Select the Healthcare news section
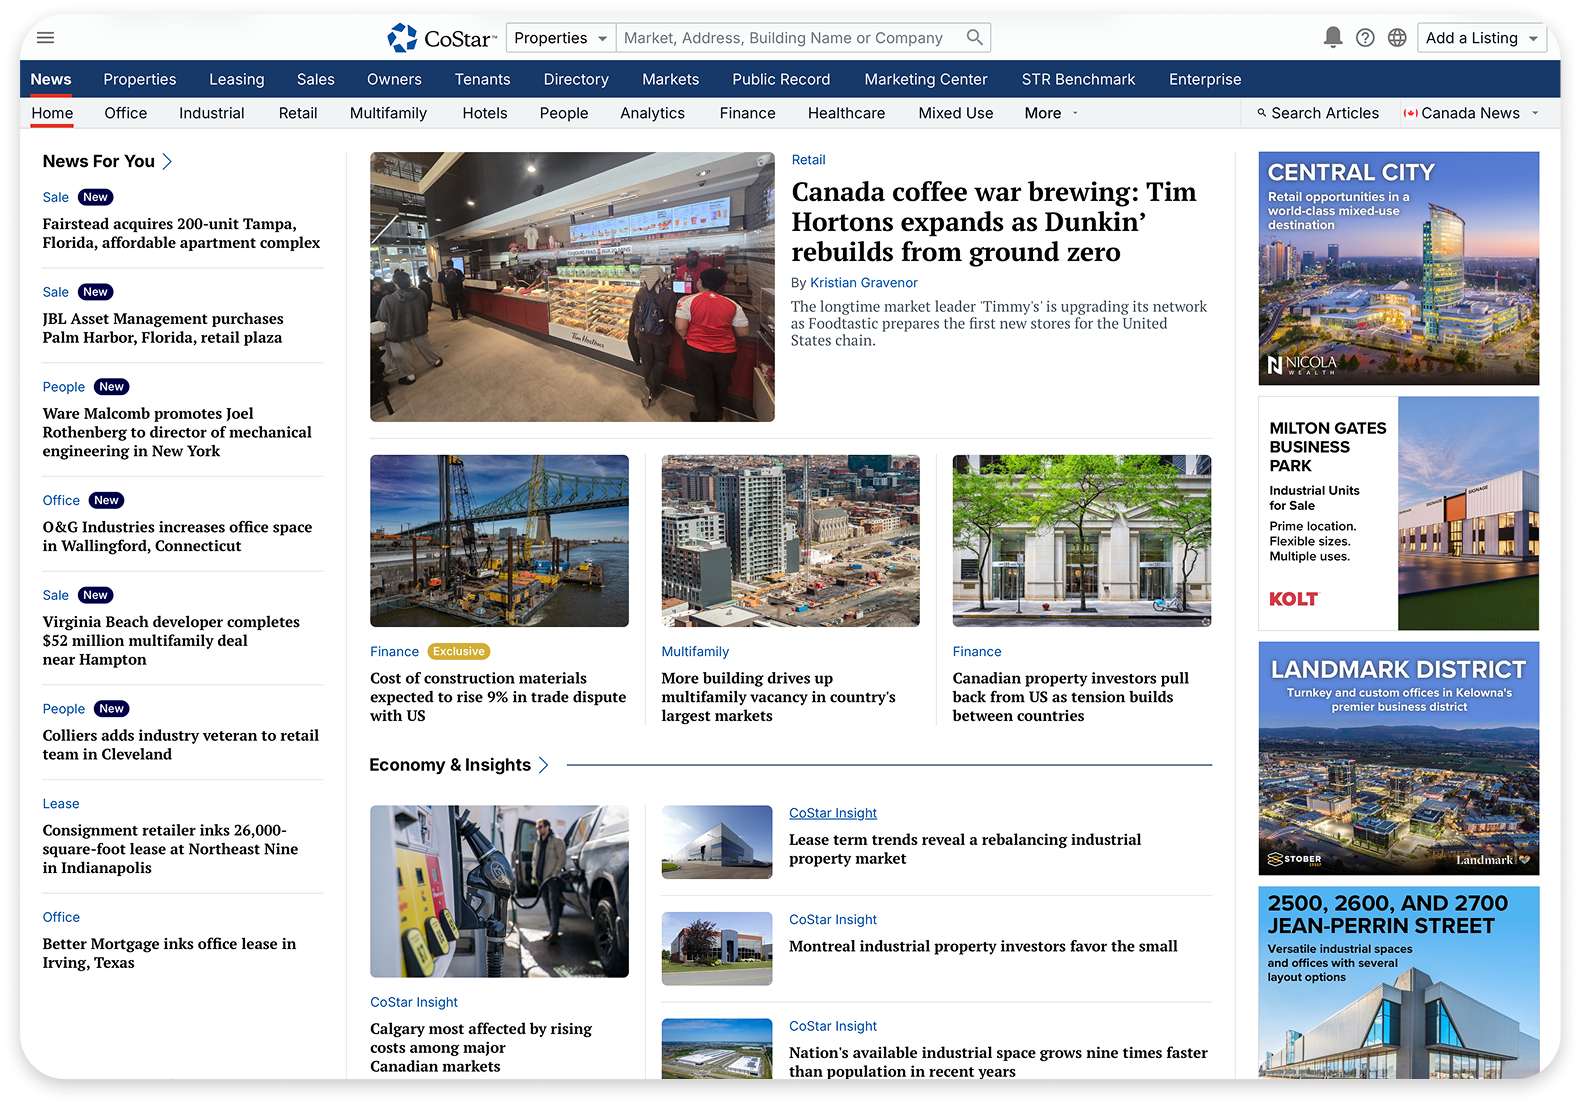Viewport: 1581px width, 1106px height. [846, 113]
